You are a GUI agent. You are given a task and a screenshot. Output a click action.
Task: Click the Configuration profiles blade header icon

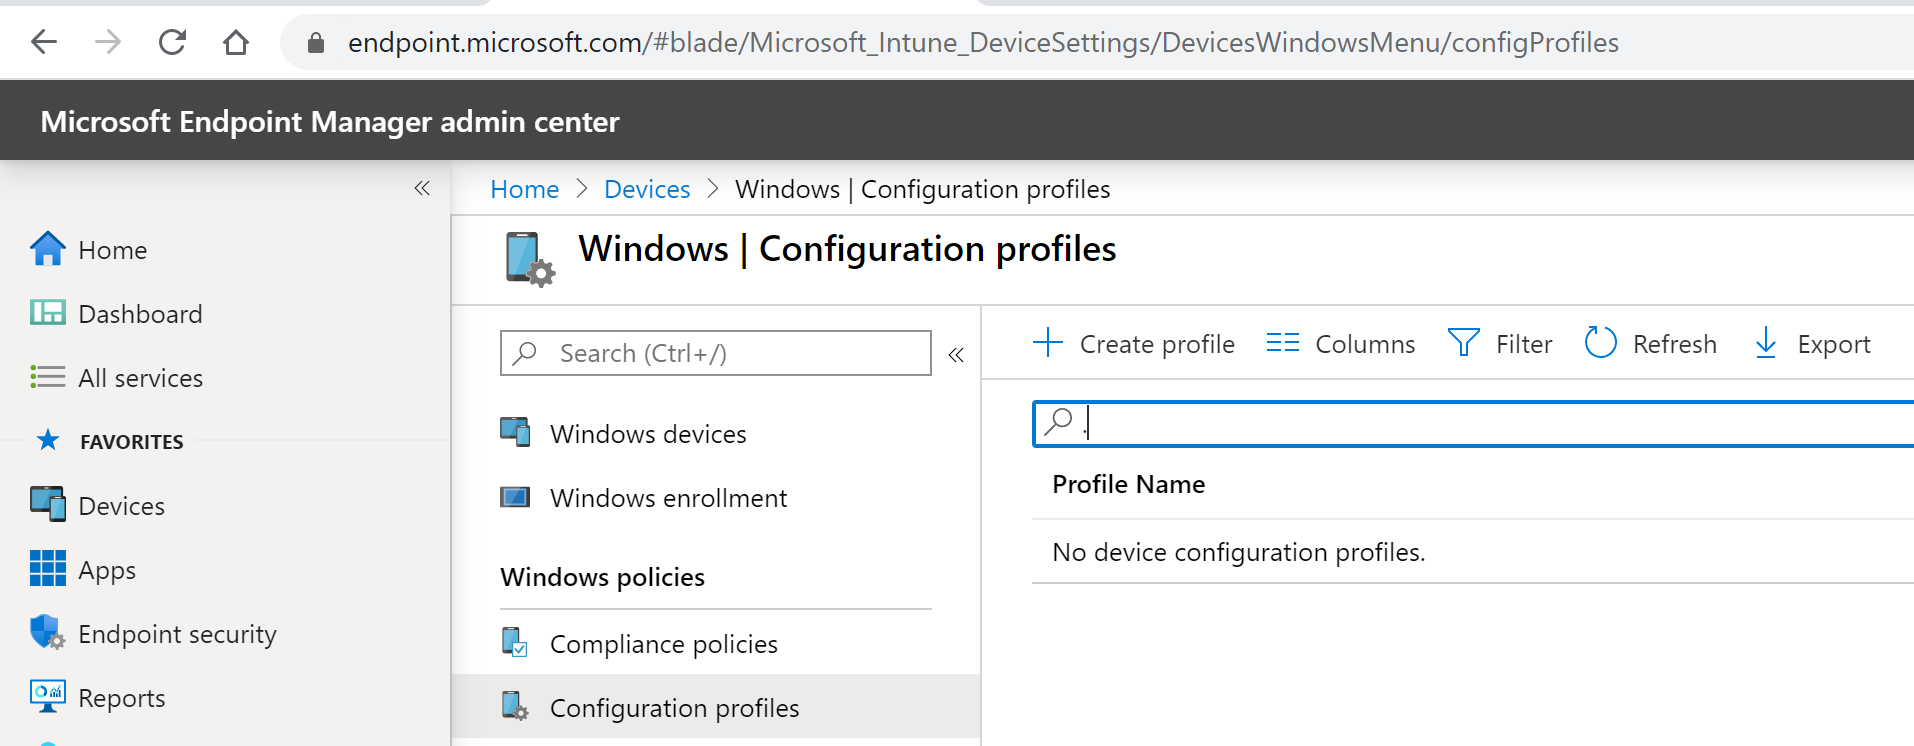point(529,259)
